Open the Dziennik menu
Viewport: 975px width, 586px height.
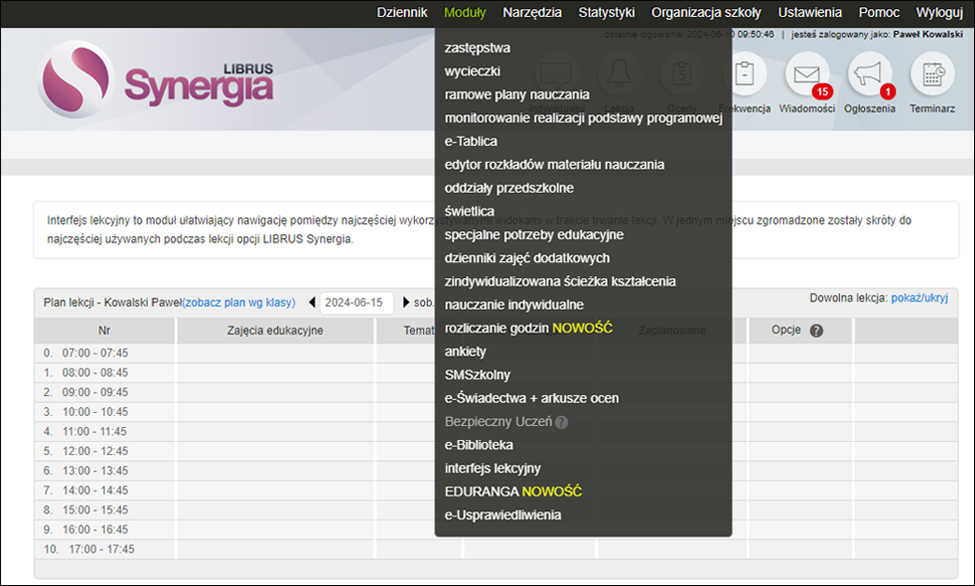tap(402, 12)
